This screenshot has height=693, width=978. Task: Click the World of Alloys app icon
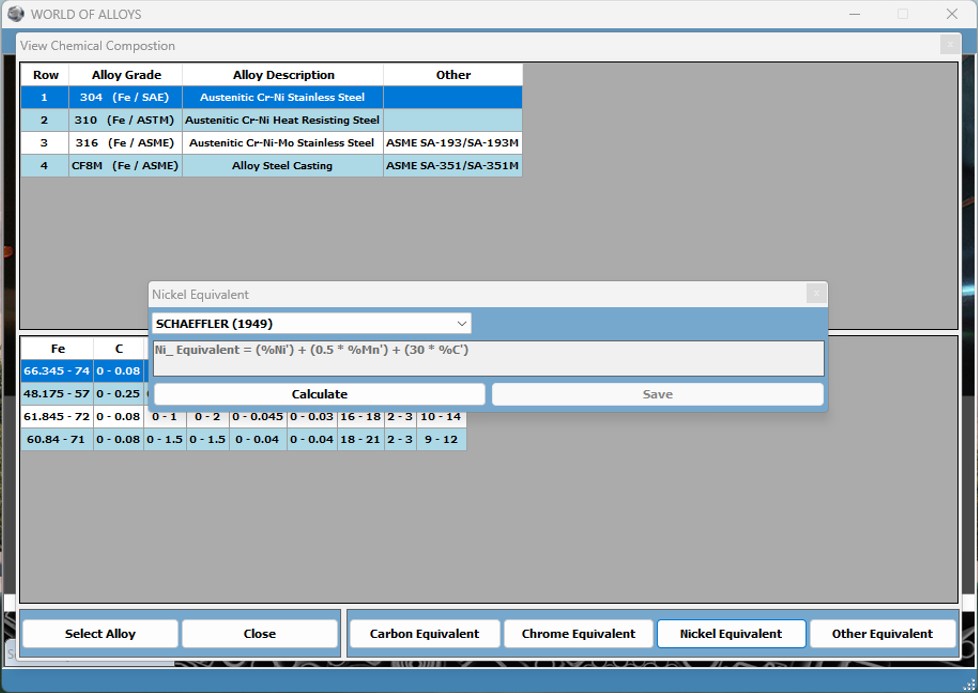[16, 14]
